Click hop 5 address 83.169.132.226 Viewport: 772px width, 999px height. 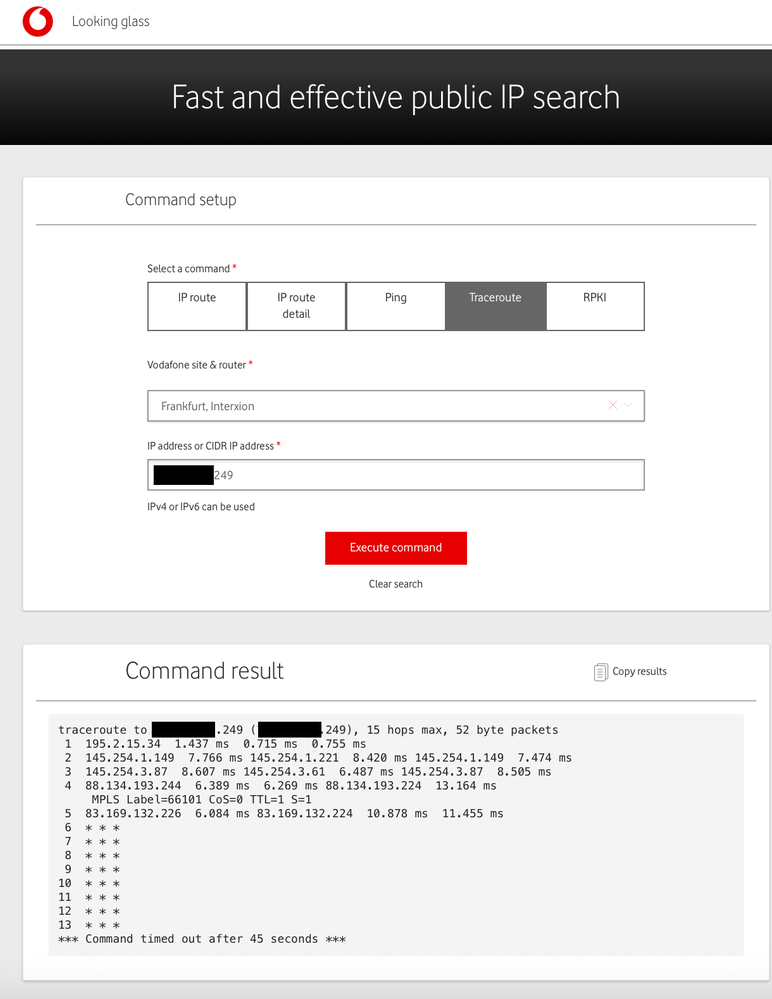[x=133, y=814]
